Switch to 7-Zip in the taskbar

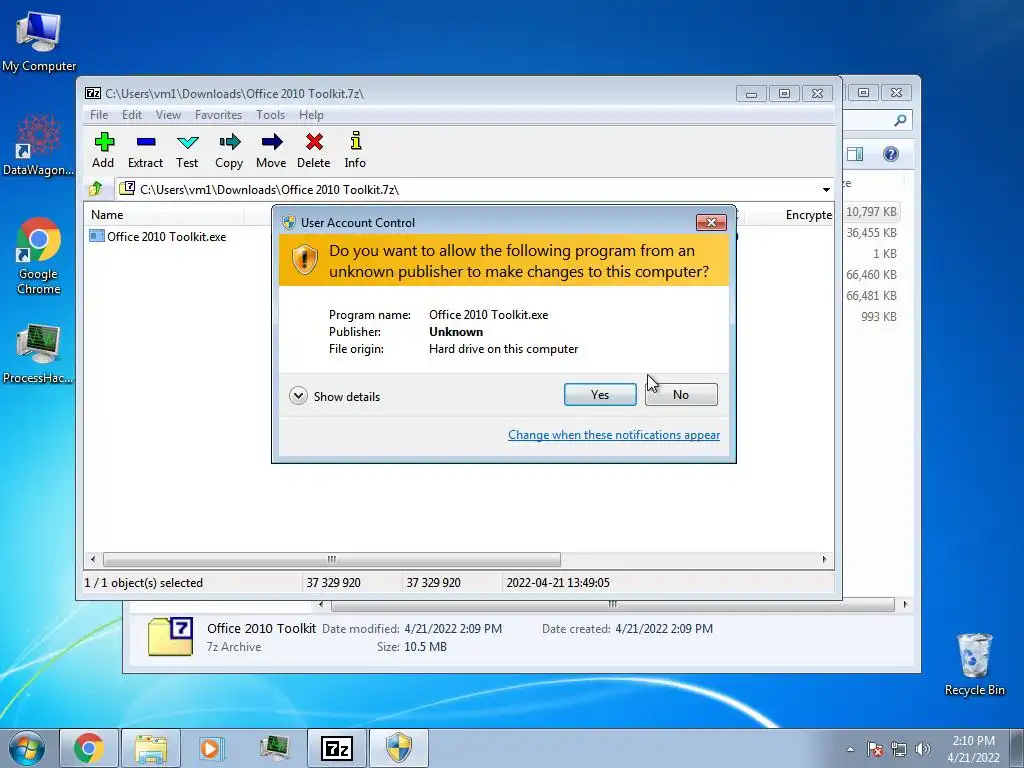click(x=337, y=748)
